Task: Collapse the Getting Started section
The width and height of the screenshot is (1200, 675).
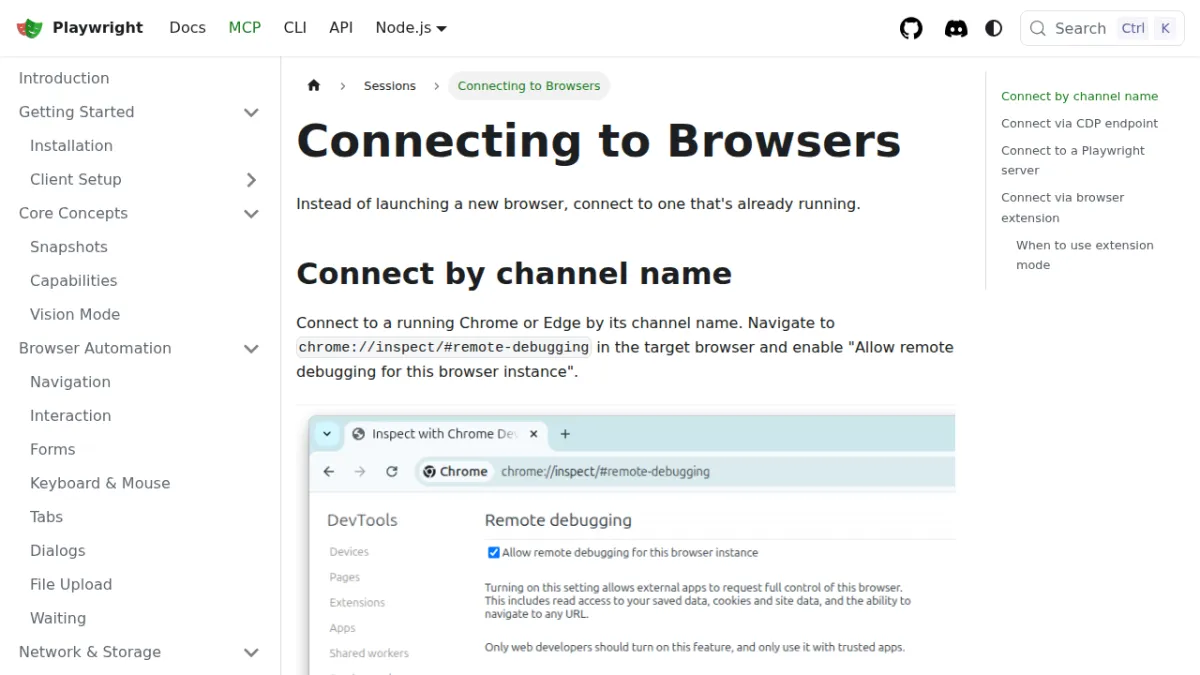Action: point(251,112)
